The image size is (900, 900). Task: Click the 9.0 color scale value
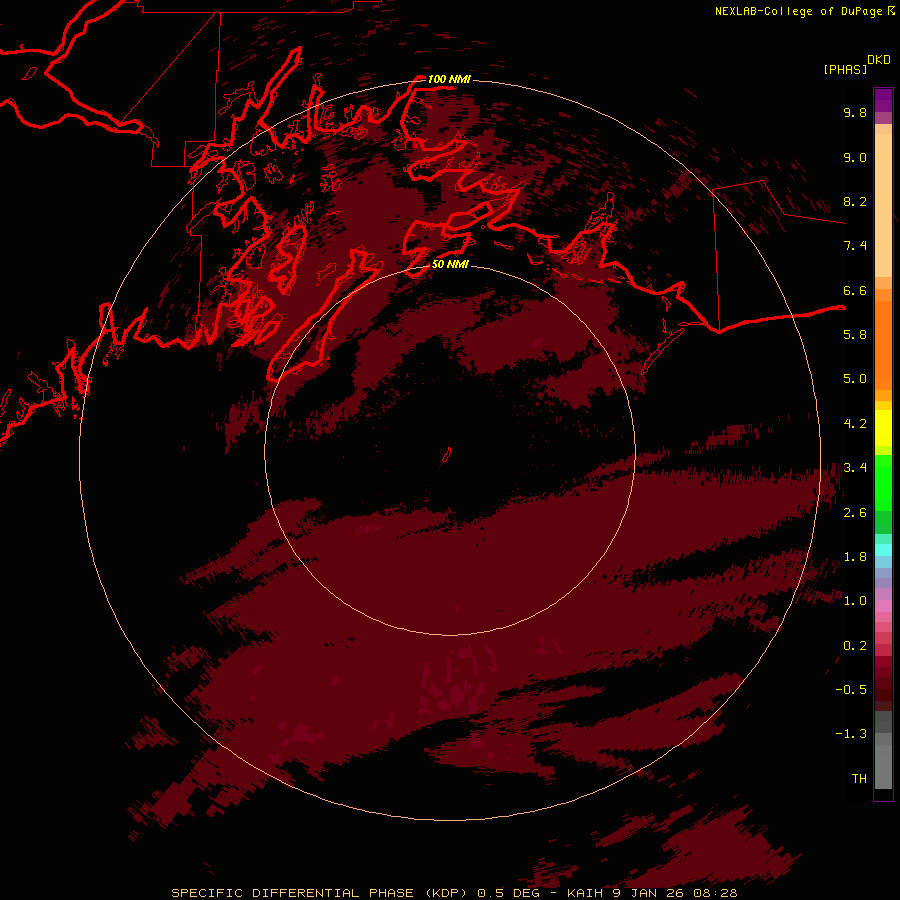pyautogui.click(x=855, y=157)
